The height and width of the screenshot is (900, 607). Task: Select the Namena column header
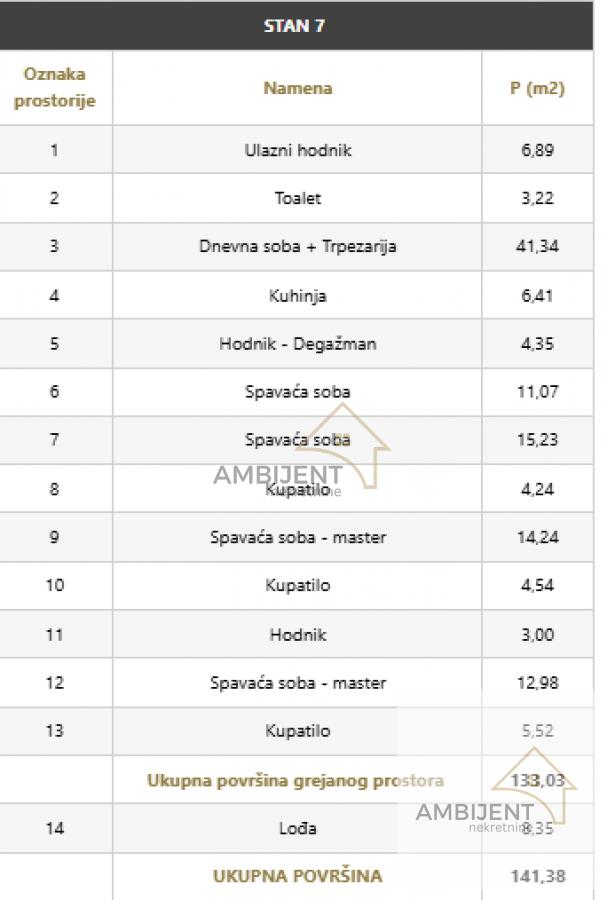point(298,88)
